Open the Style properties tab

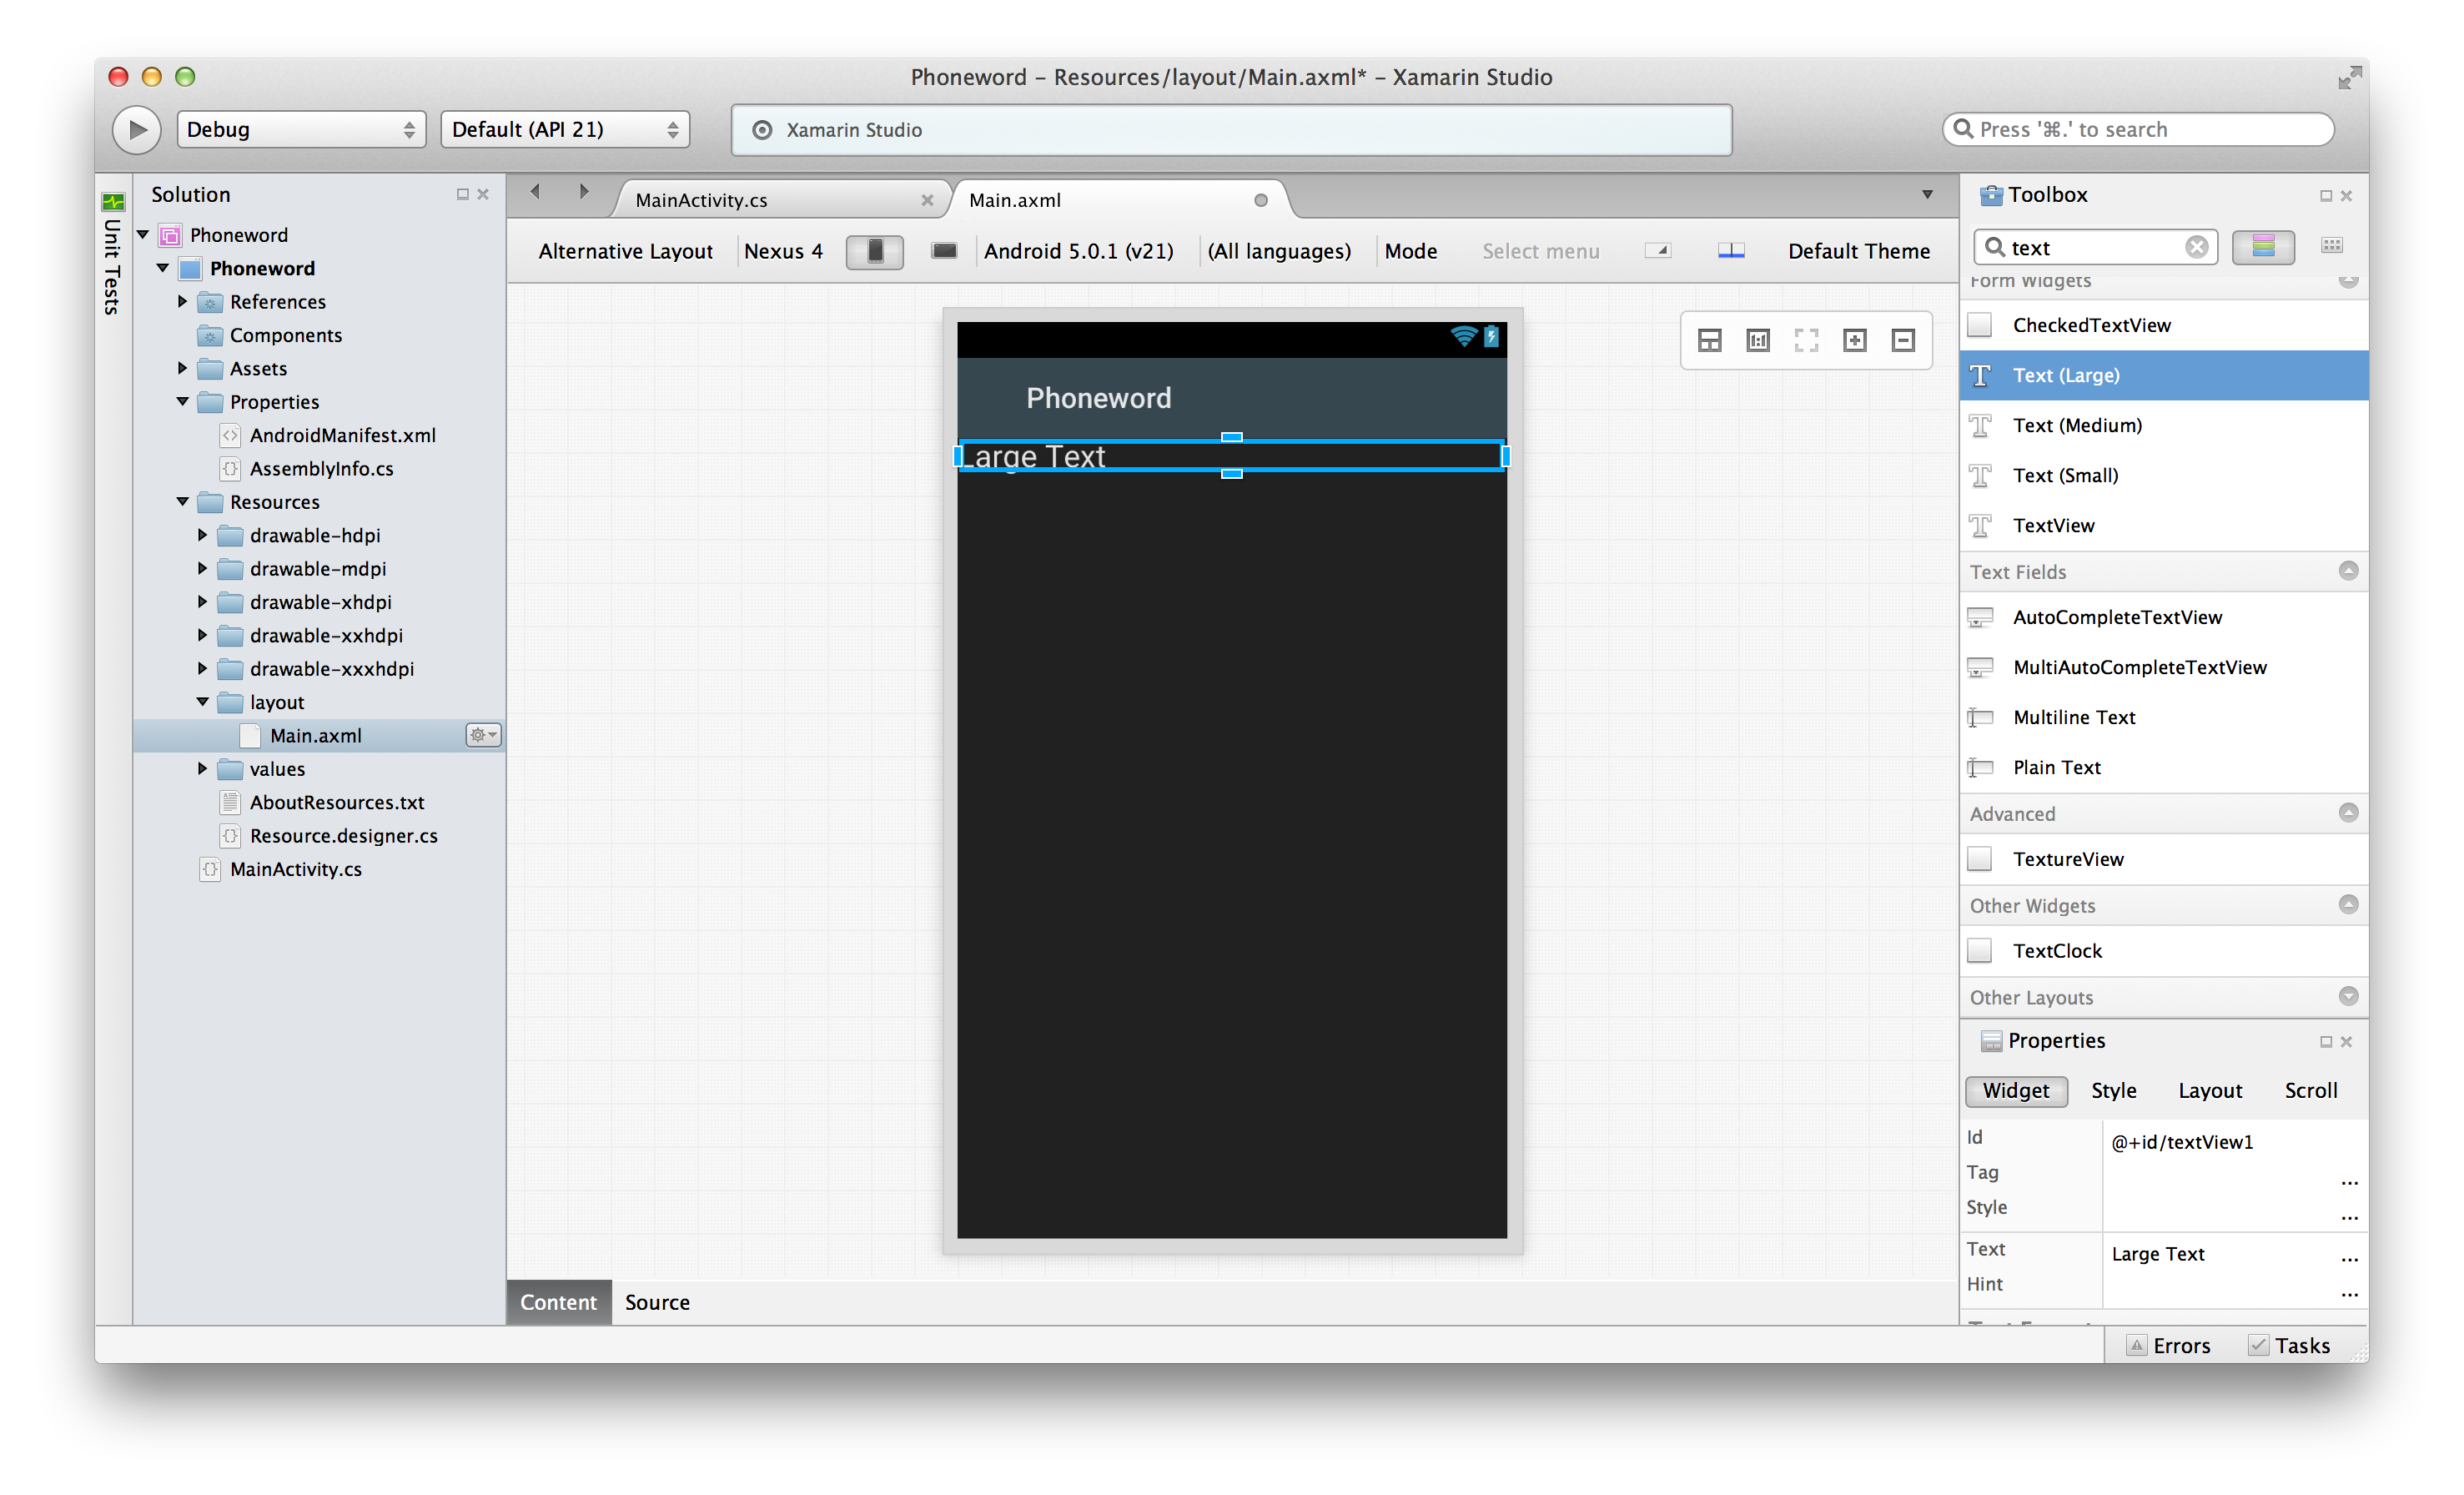click(2113, 1091)
